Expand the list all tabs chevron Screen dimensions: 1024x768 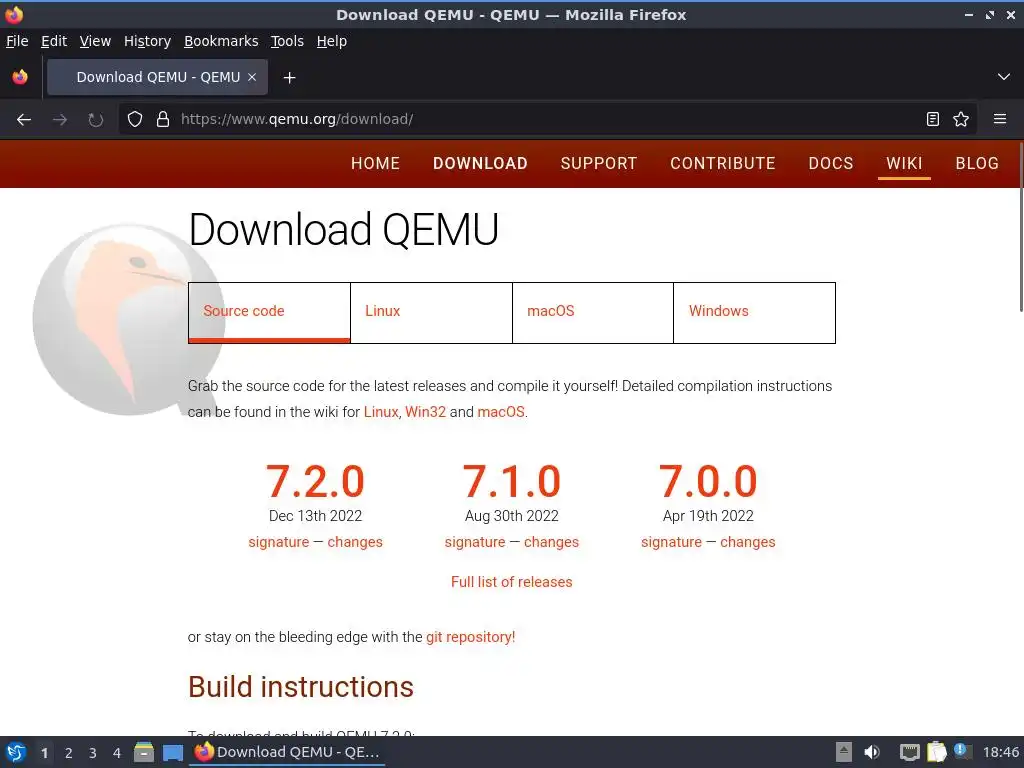tap(1004, 77)
